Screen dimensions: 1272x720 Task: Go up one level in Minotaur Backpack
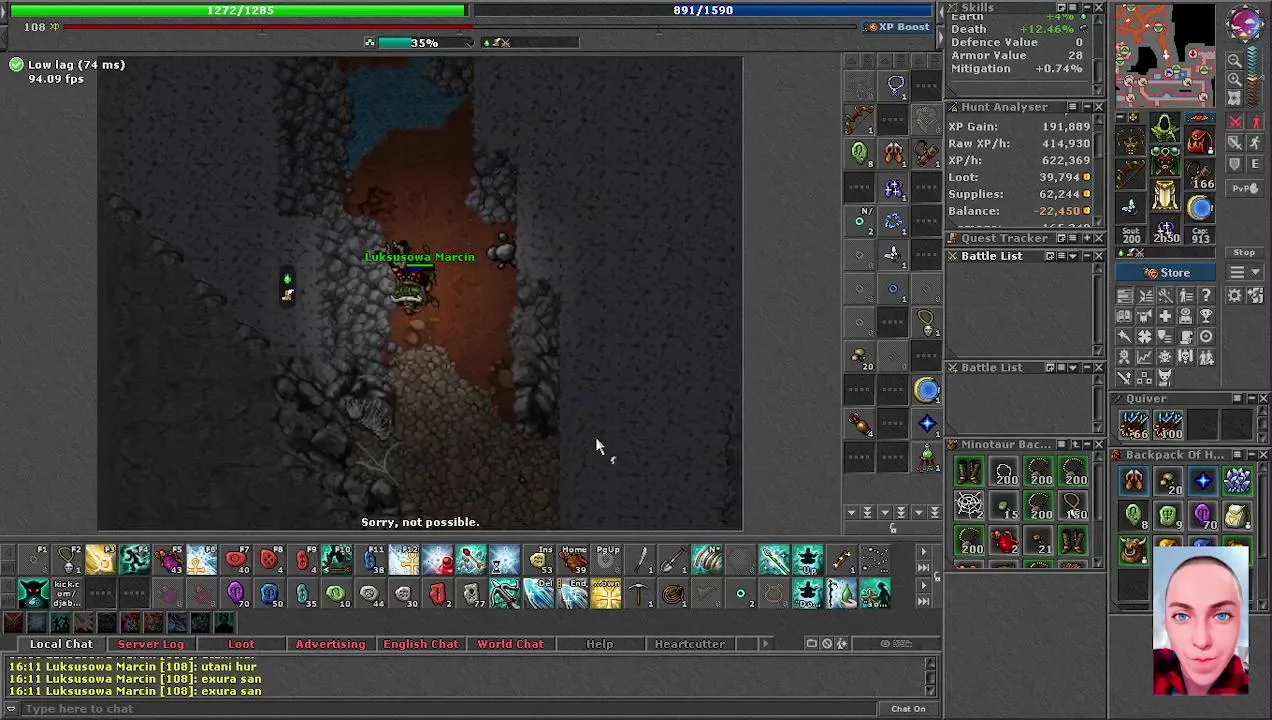point(1076,444)
